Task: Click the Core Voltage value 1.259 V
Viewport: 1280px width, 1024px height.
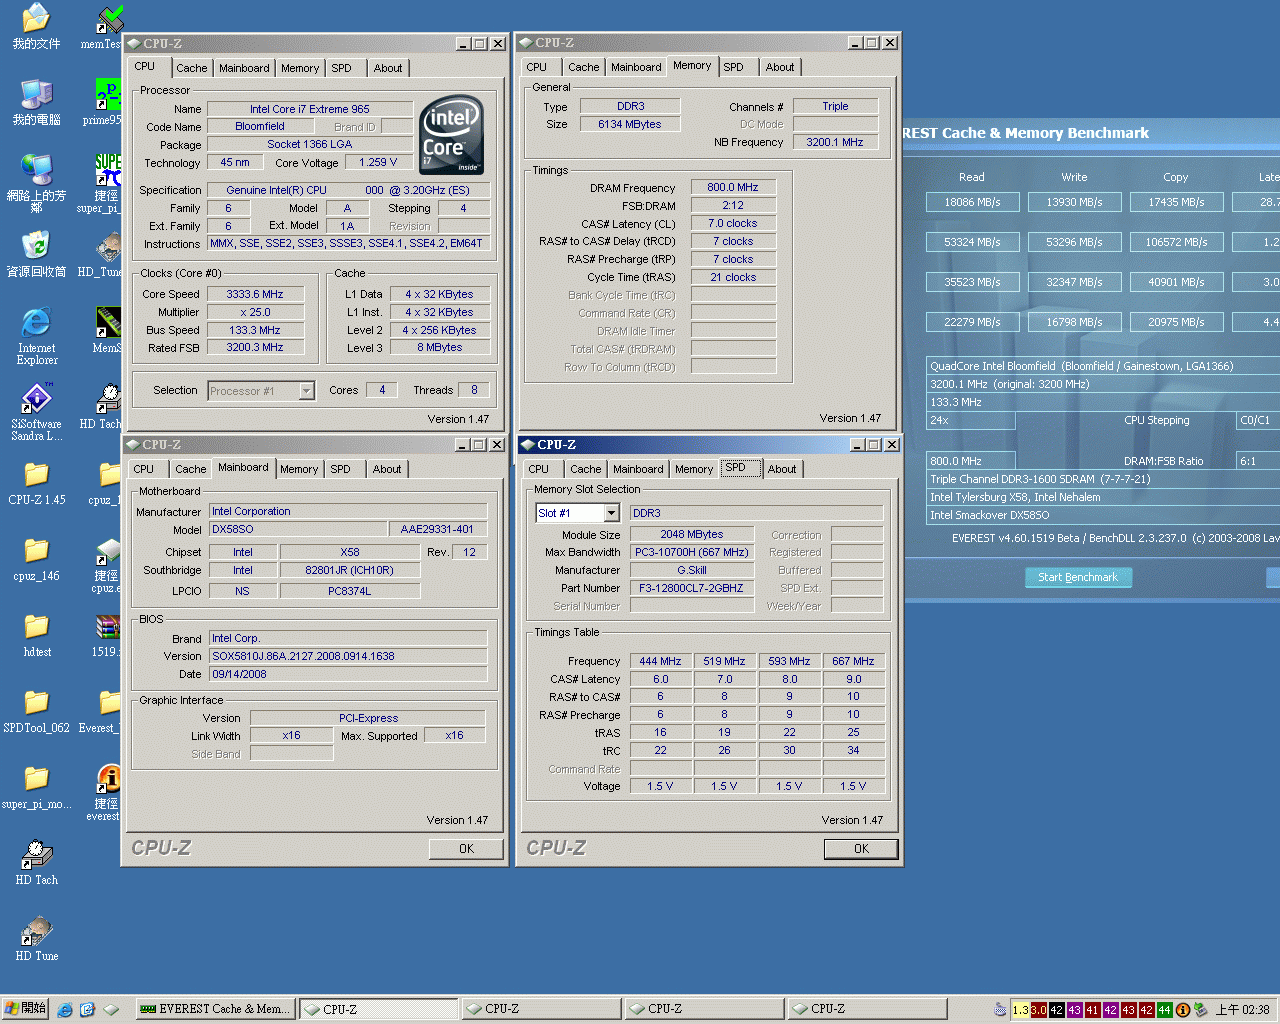Action: pos(378,162)
